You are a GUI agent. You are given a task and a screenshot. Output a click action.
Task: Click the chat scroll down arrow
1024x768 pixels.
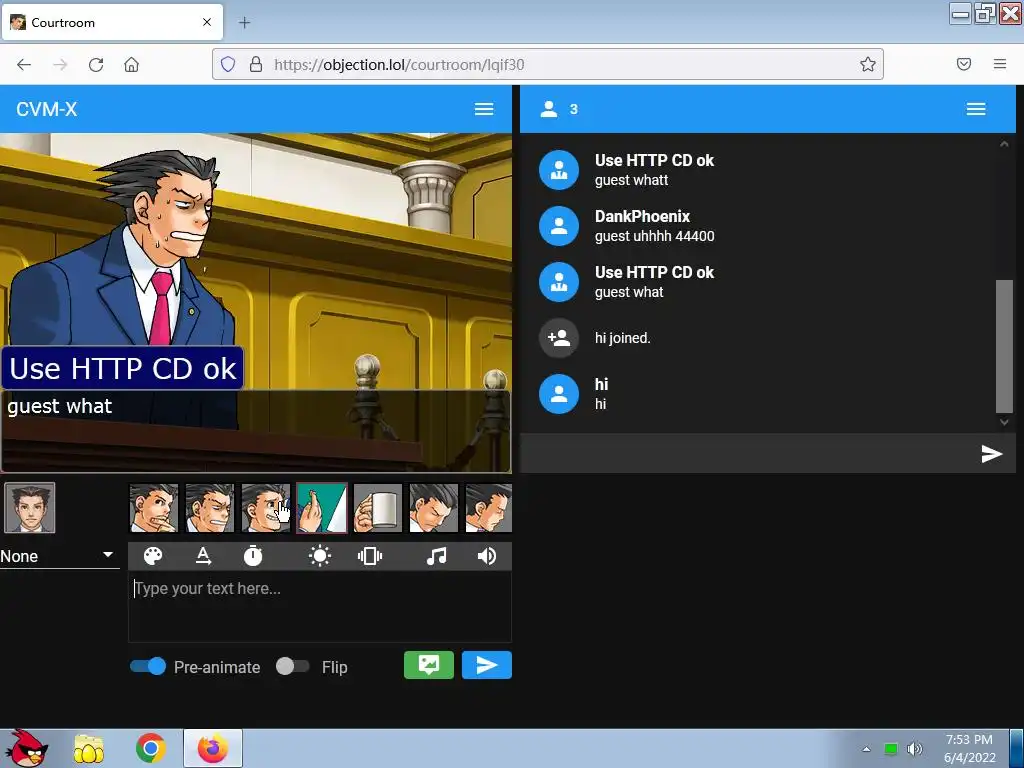1004,423
